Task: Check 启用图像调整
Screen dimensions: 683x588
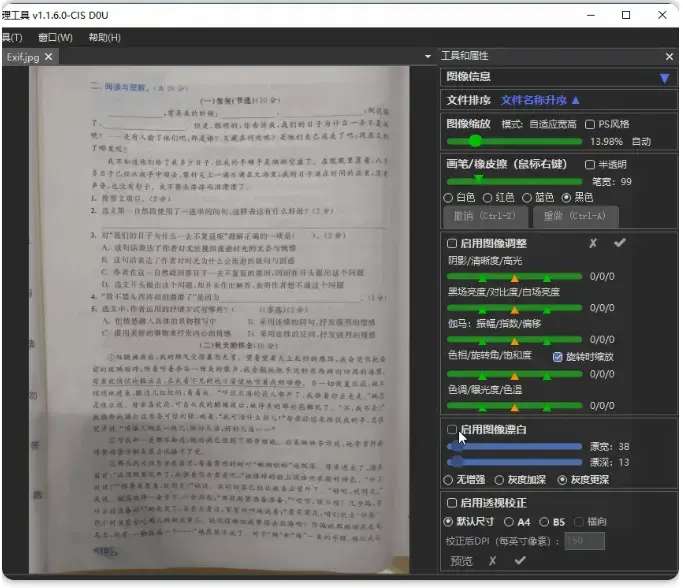Action: [x=452, y=243]
